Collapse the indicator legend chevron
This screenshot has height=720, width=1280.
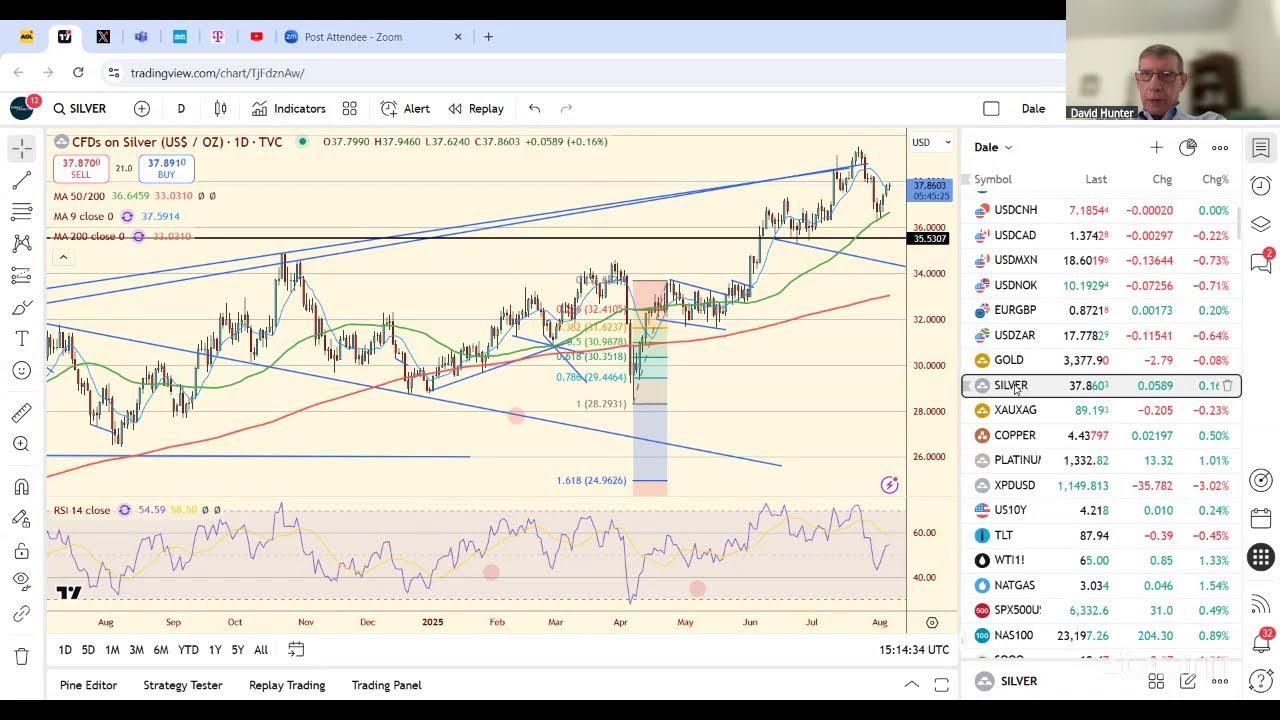coord(63,258)
